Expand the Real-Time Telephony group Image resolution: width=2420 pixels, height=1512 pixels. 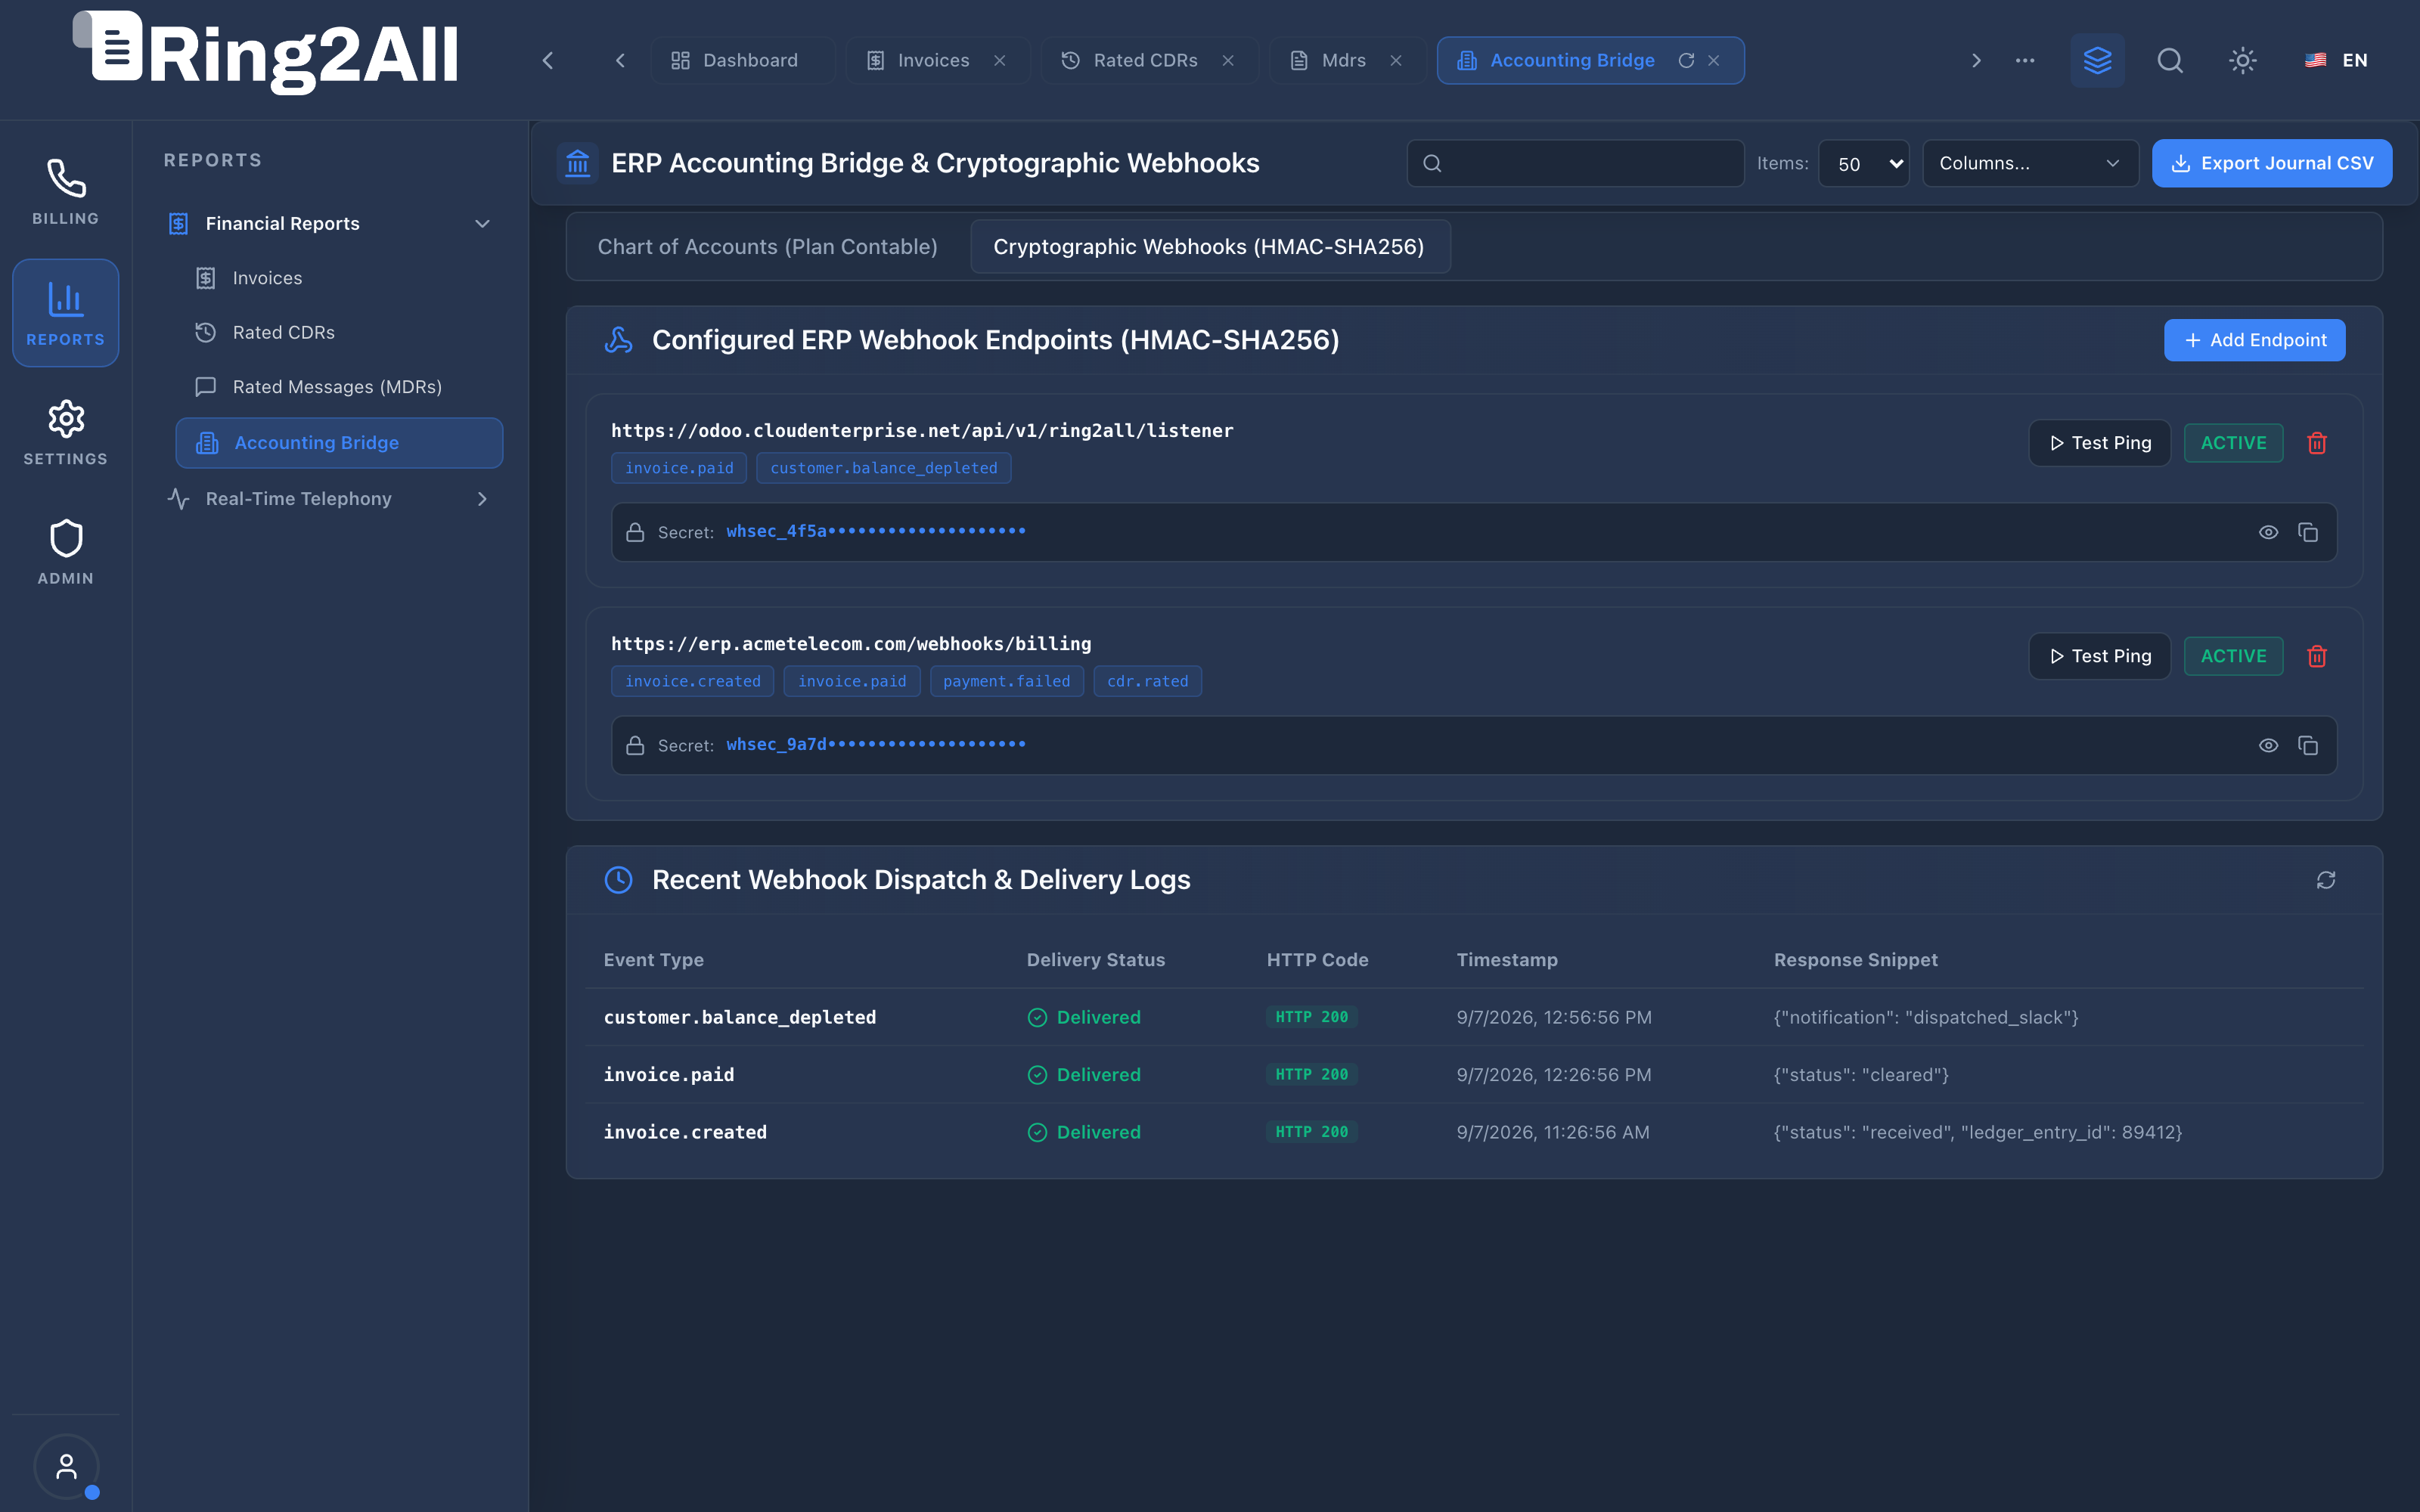point(330,498)
